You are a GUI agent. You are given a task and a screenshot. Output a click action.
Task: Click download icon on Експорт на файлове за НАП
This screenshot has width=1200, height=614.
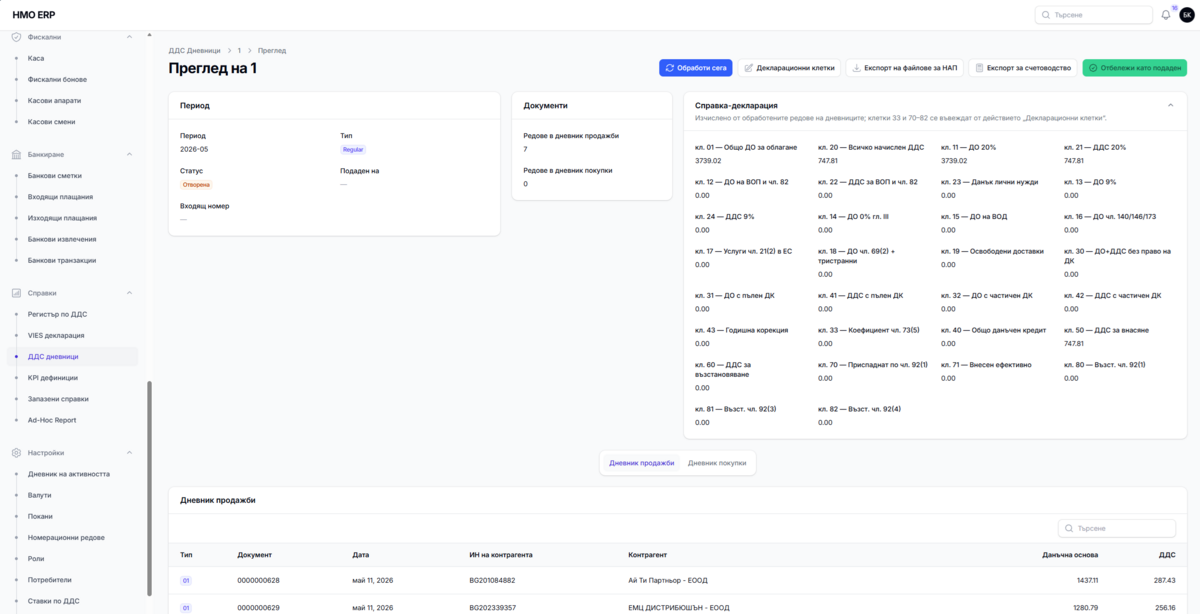(857, 68)
